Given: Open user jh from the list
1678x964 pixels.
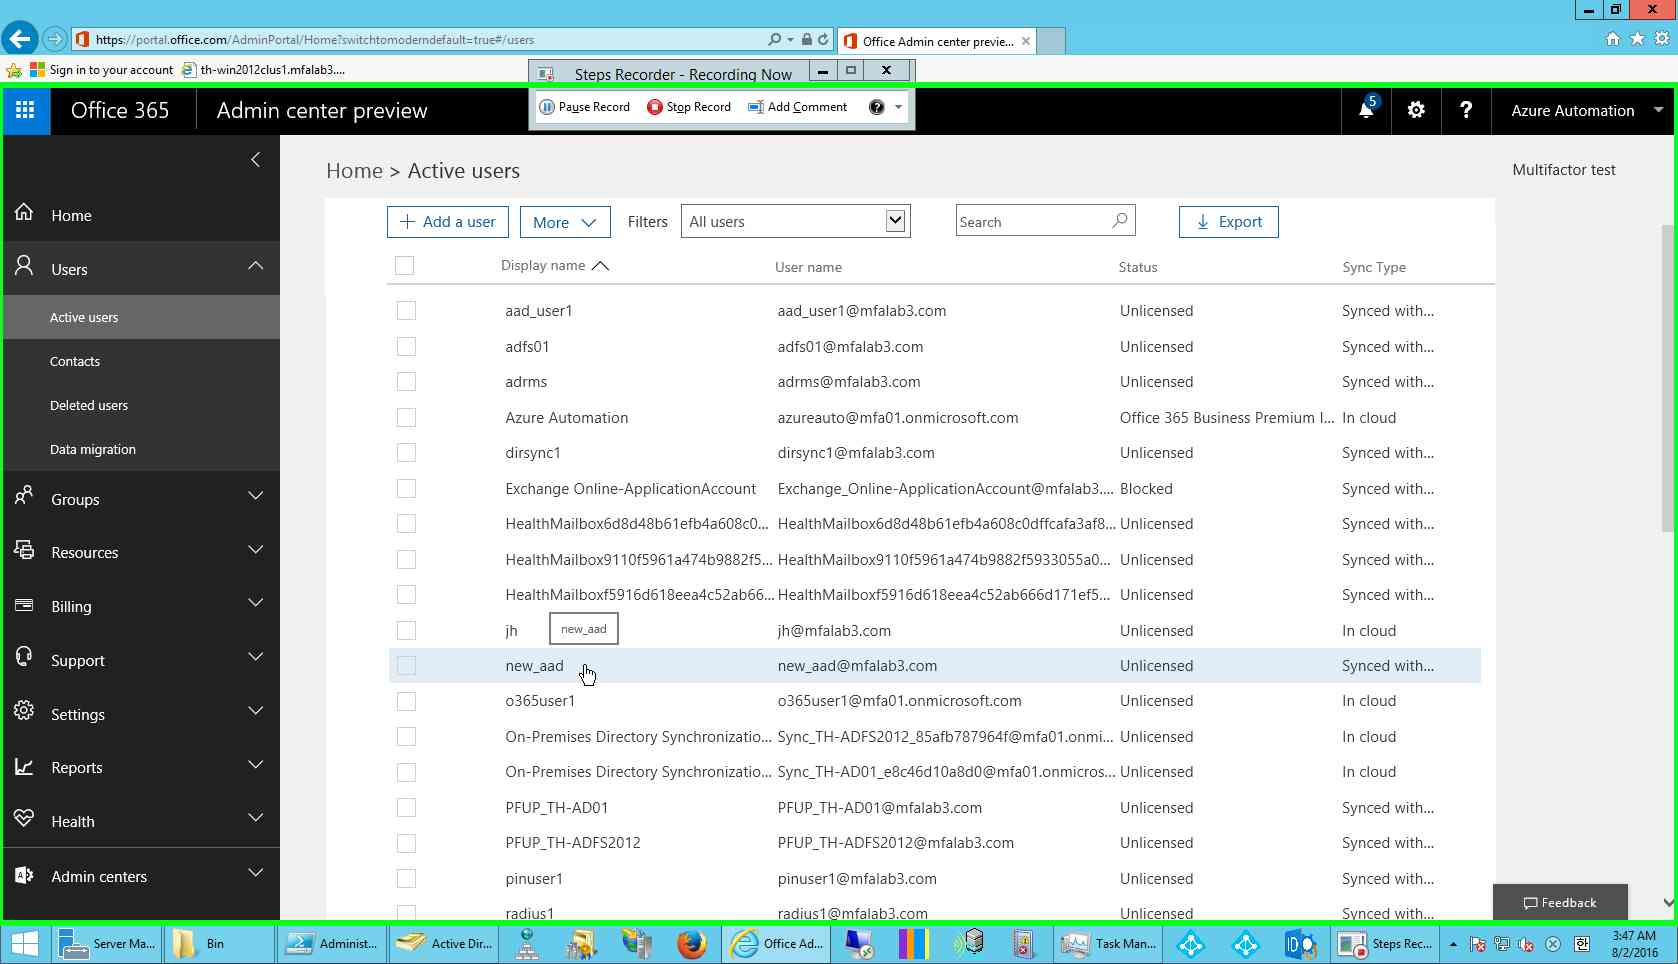Looking at the screenshot, I should tap(511, 631).
